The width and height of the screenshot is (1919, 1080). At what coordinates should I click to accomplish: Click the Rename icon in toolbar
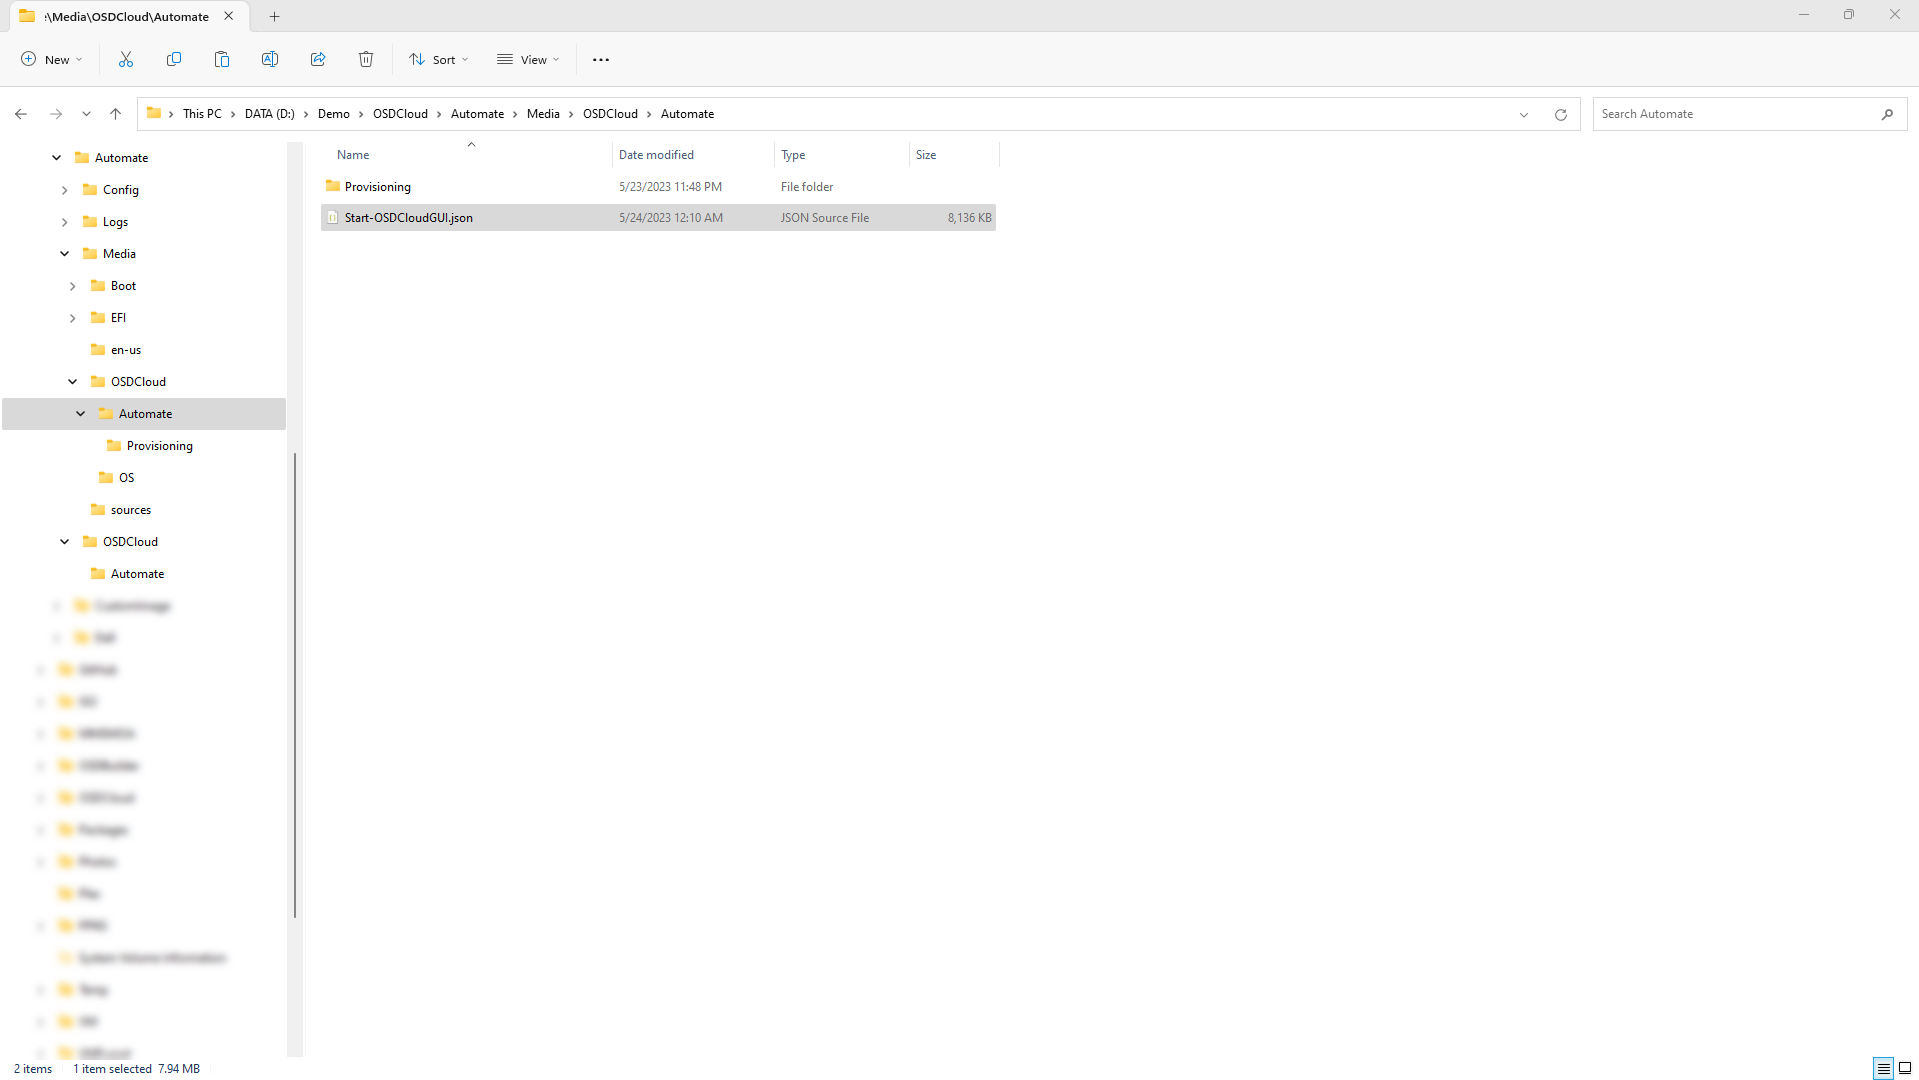coord(270,60)
